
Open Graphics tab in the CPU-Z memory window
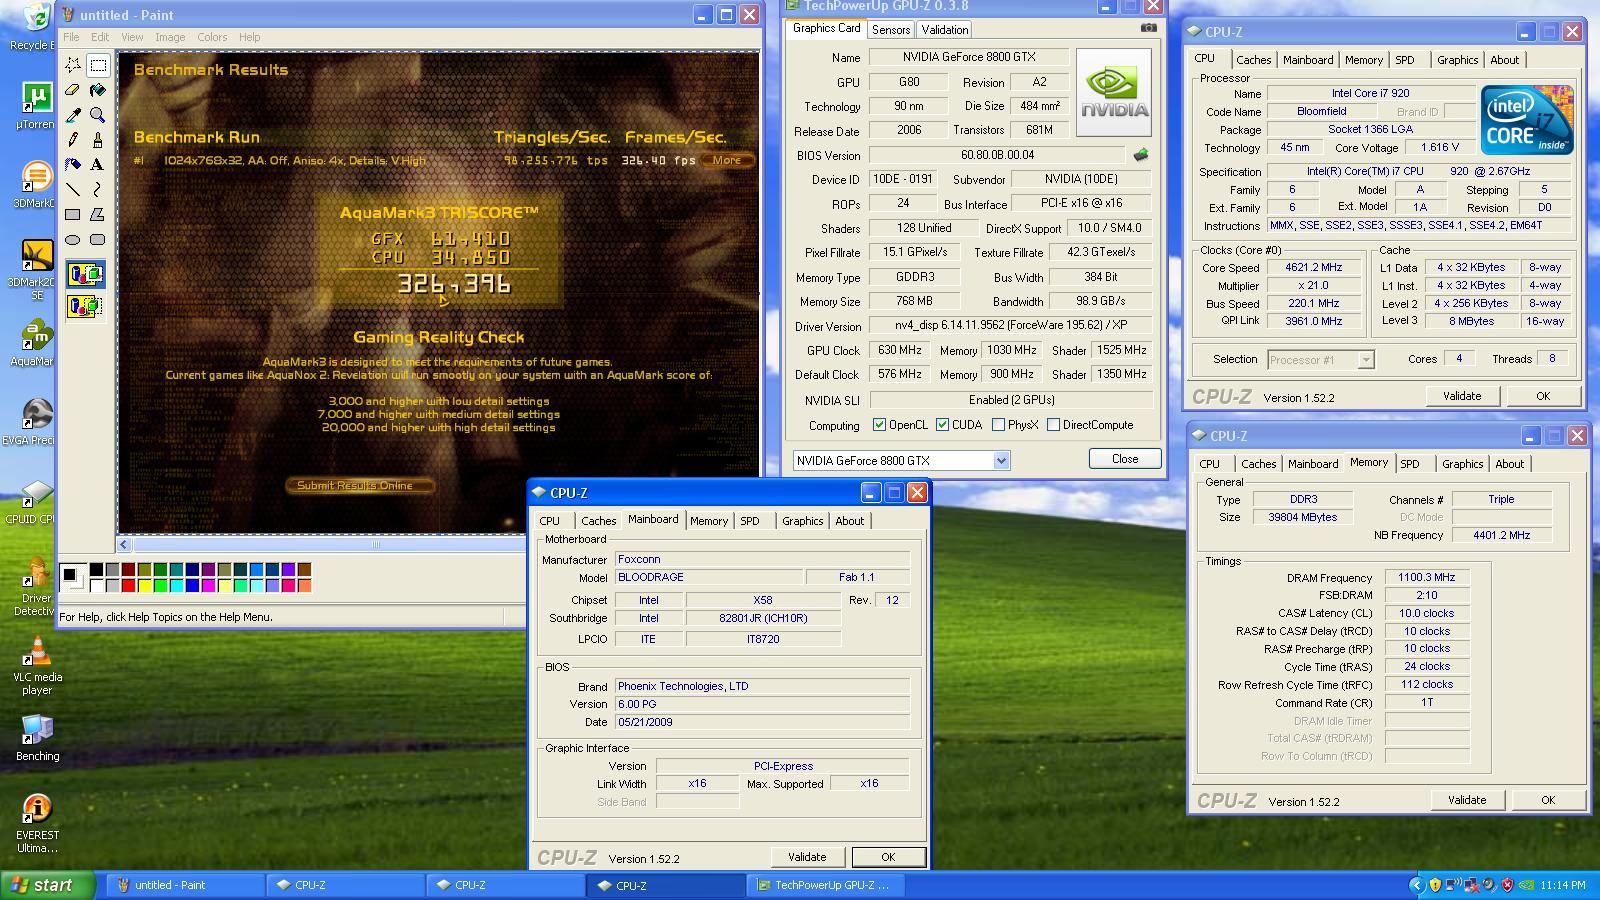[x=1462, y=464]
